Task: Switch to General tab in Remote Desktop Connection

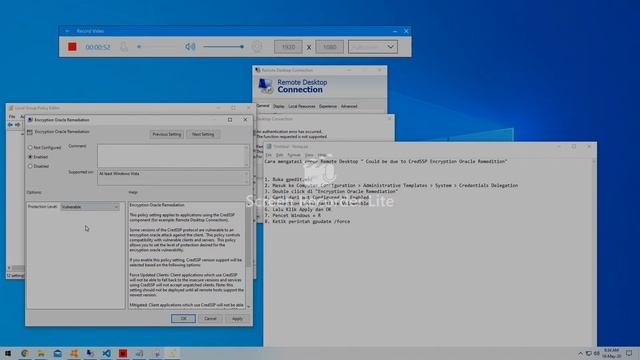Action: click(x=263, y=106)
